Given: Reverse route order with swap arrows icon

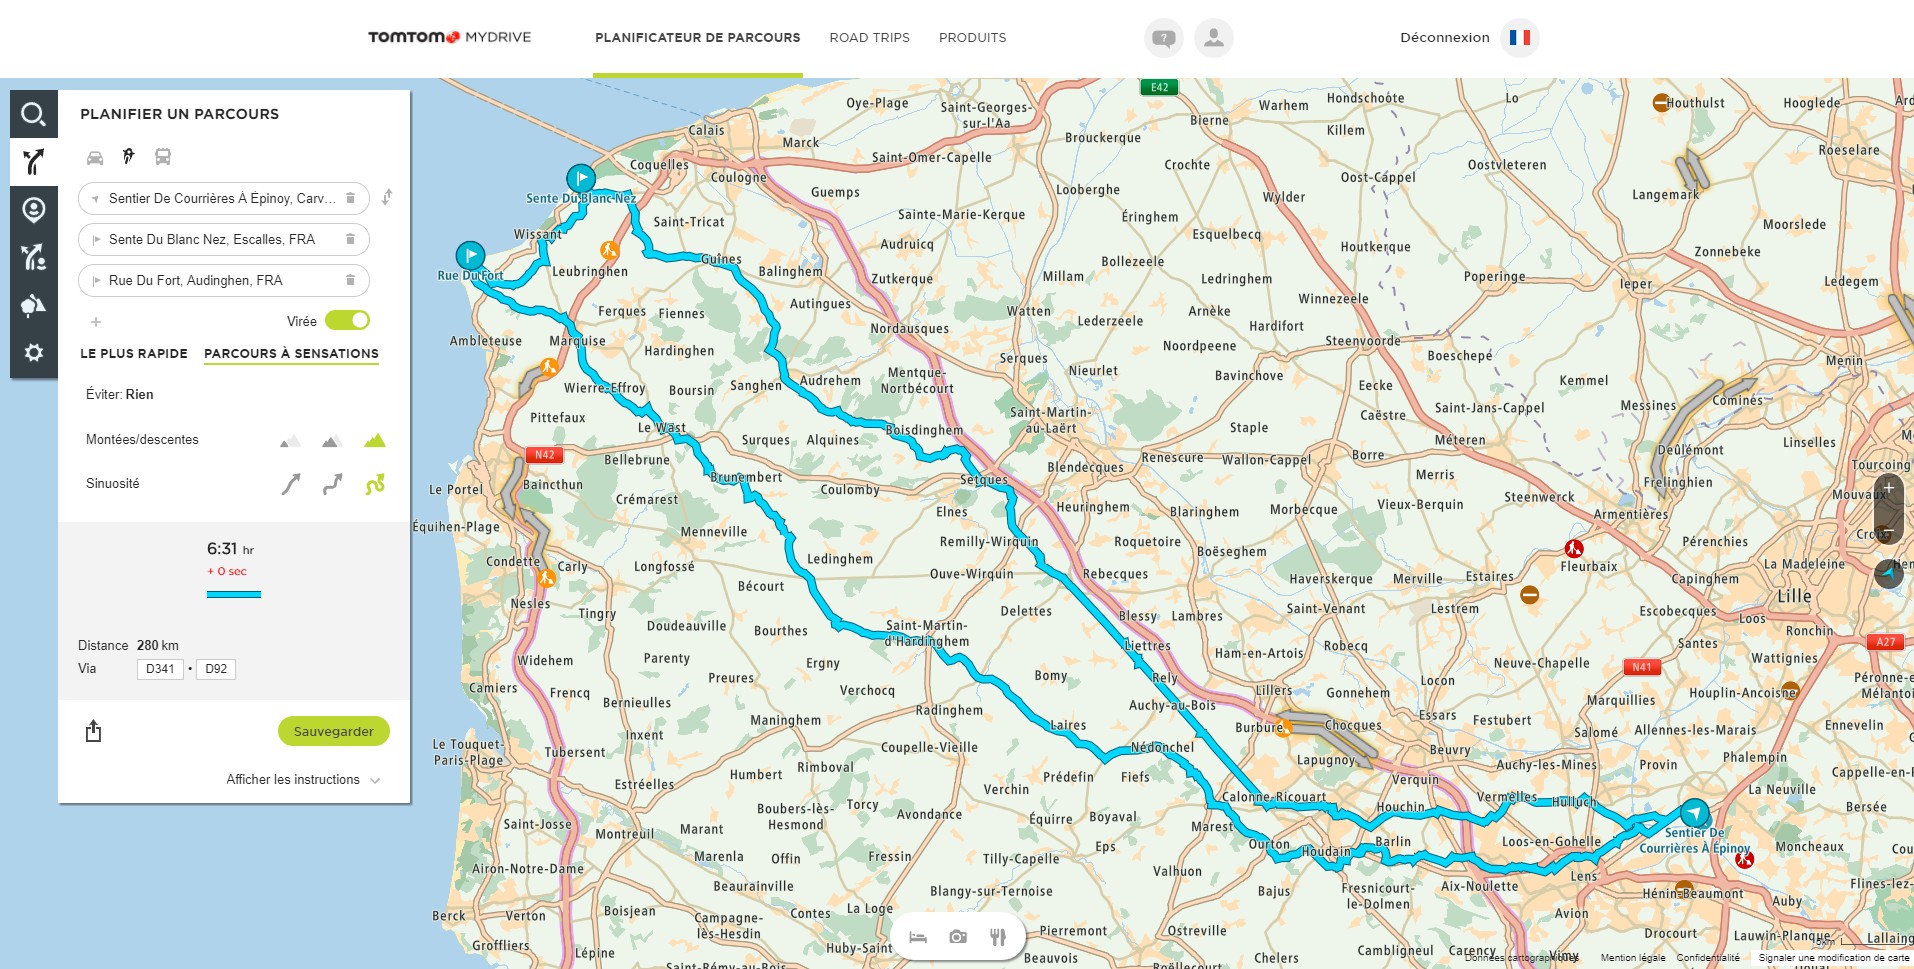Looking at the screenshot, I should pos(387,197).
